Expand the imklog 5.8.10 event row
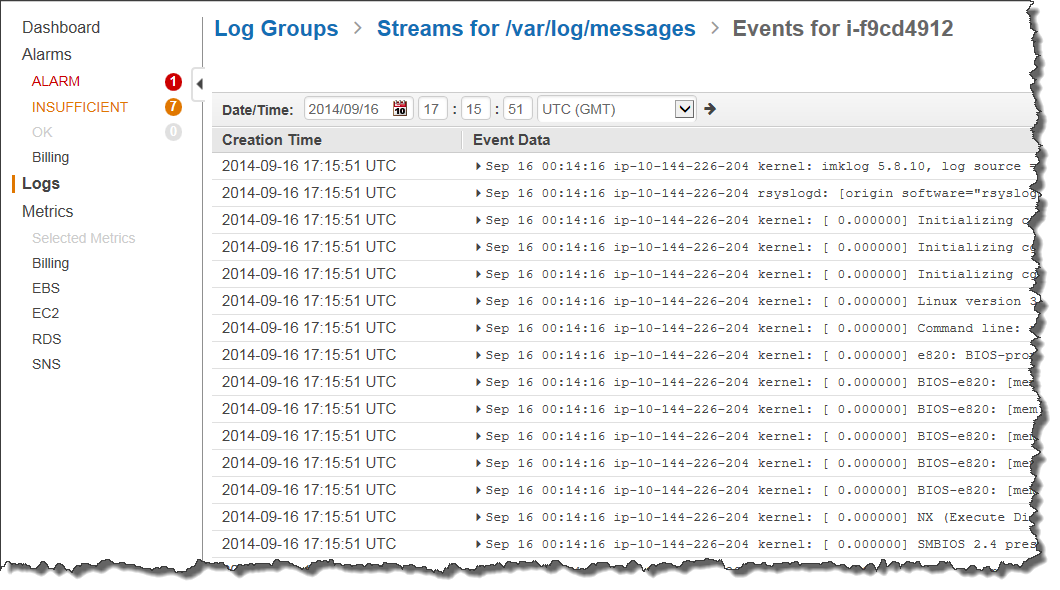 click(x=478, y=166)
